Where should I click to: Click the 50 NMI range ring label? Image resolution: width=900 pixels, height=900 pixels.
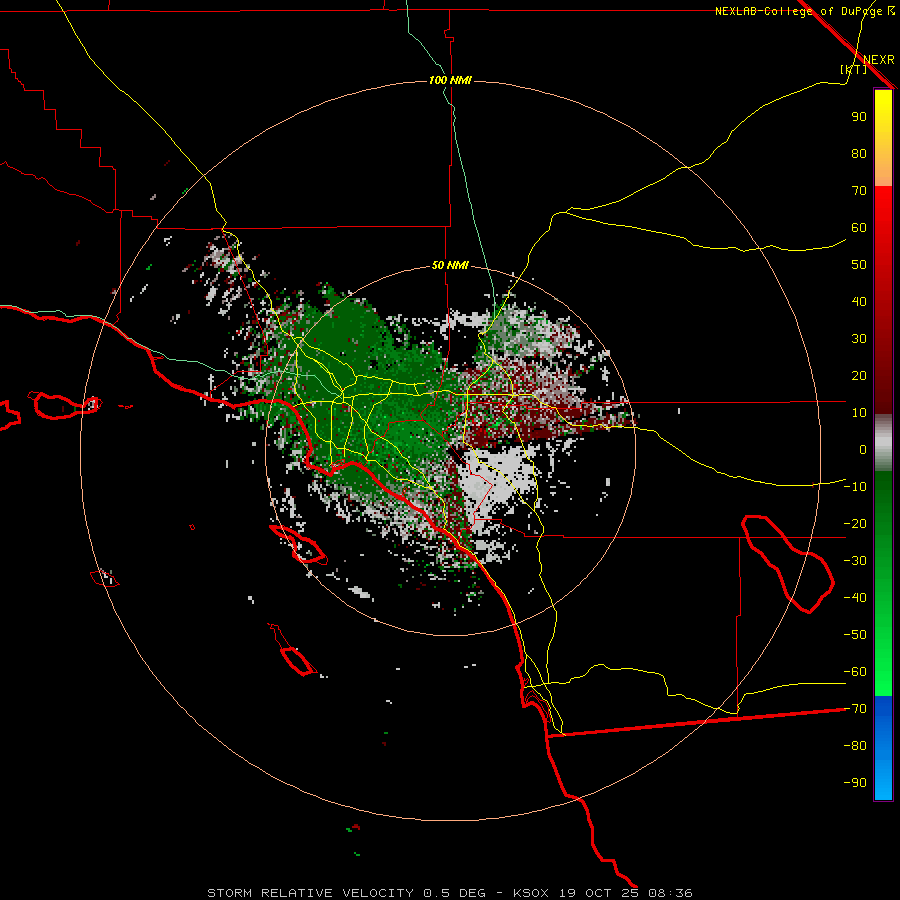[450, 265]
